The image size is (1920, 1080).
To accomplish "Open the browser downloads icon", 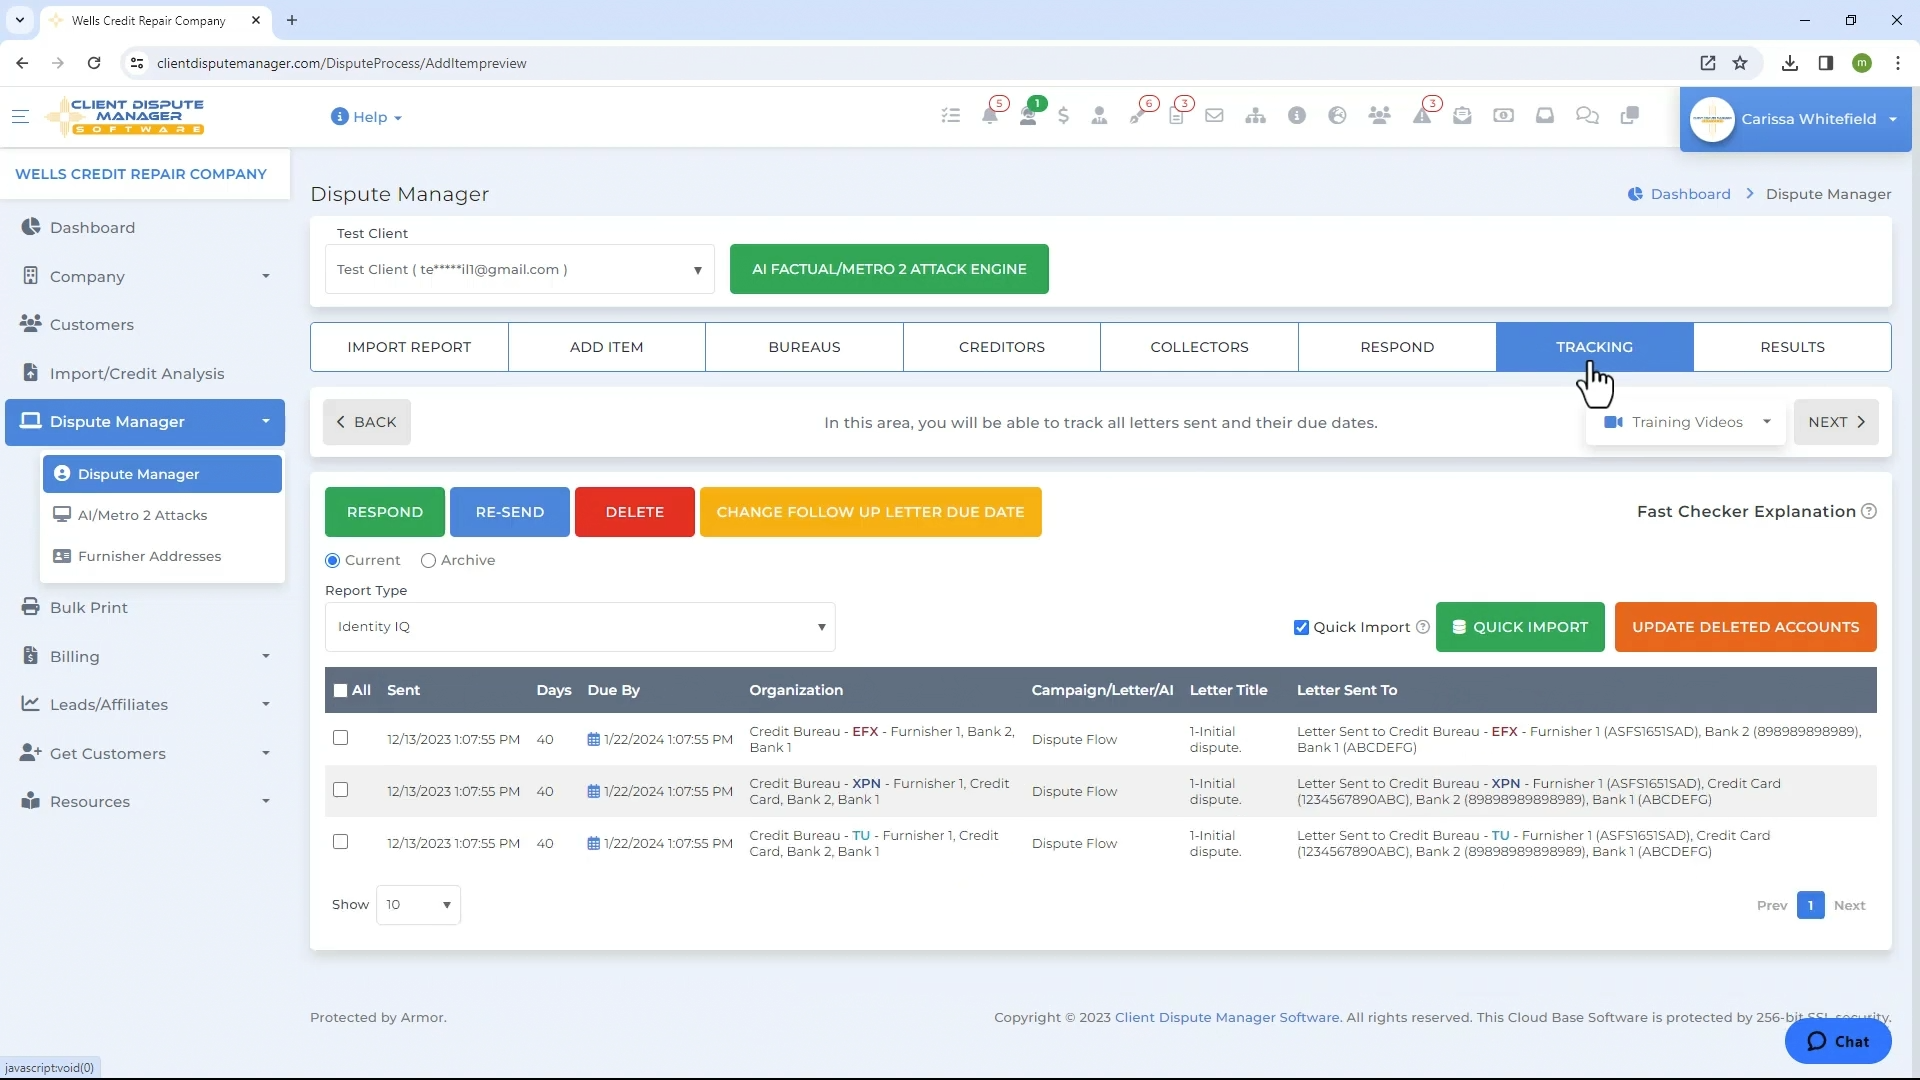I will [x=1789, y=63].
